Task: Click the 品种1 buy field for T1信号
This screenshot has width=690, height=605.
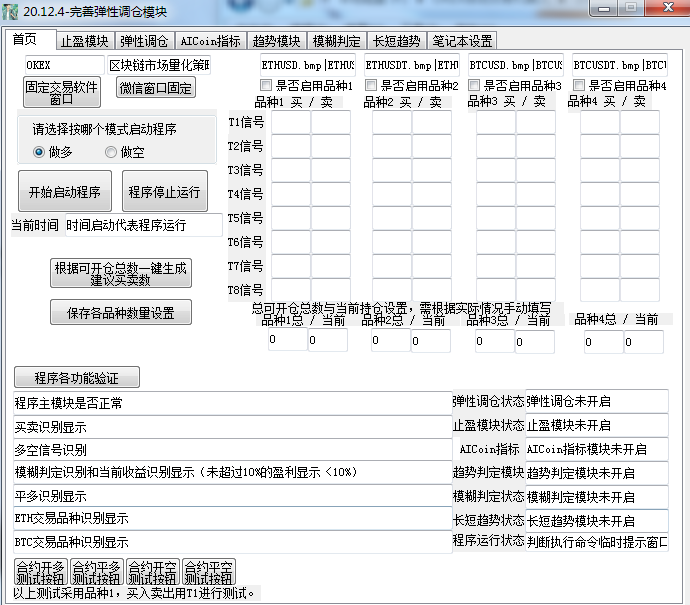Action: click(x=290, y=122)
